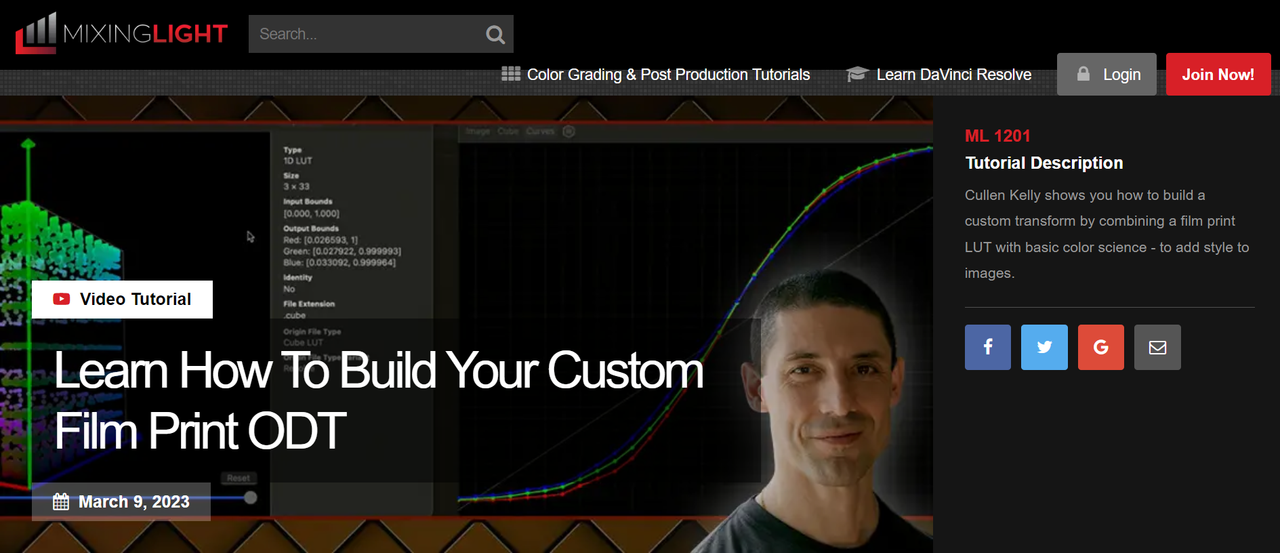Image resolution: width=1280 pixels, height=553 pixels.
Task: Open Learn DaVinci Resolve menu item
Action: point(939,74)
